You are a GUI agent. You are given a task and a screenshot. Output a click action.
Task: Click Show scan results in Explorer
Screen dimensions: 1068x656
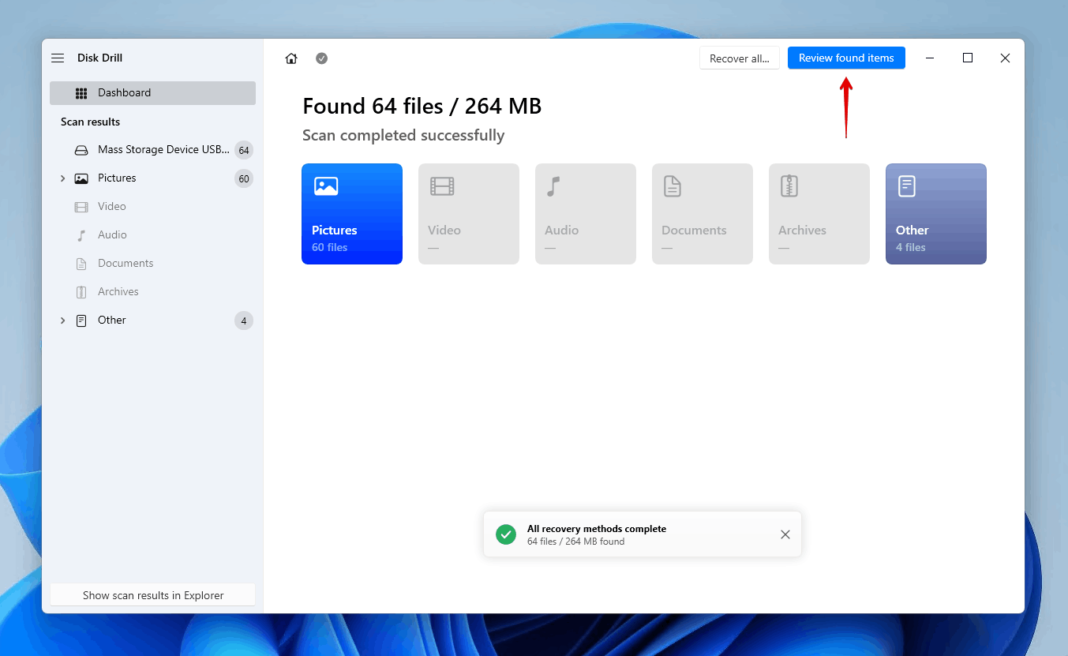[x=151, y=594]
